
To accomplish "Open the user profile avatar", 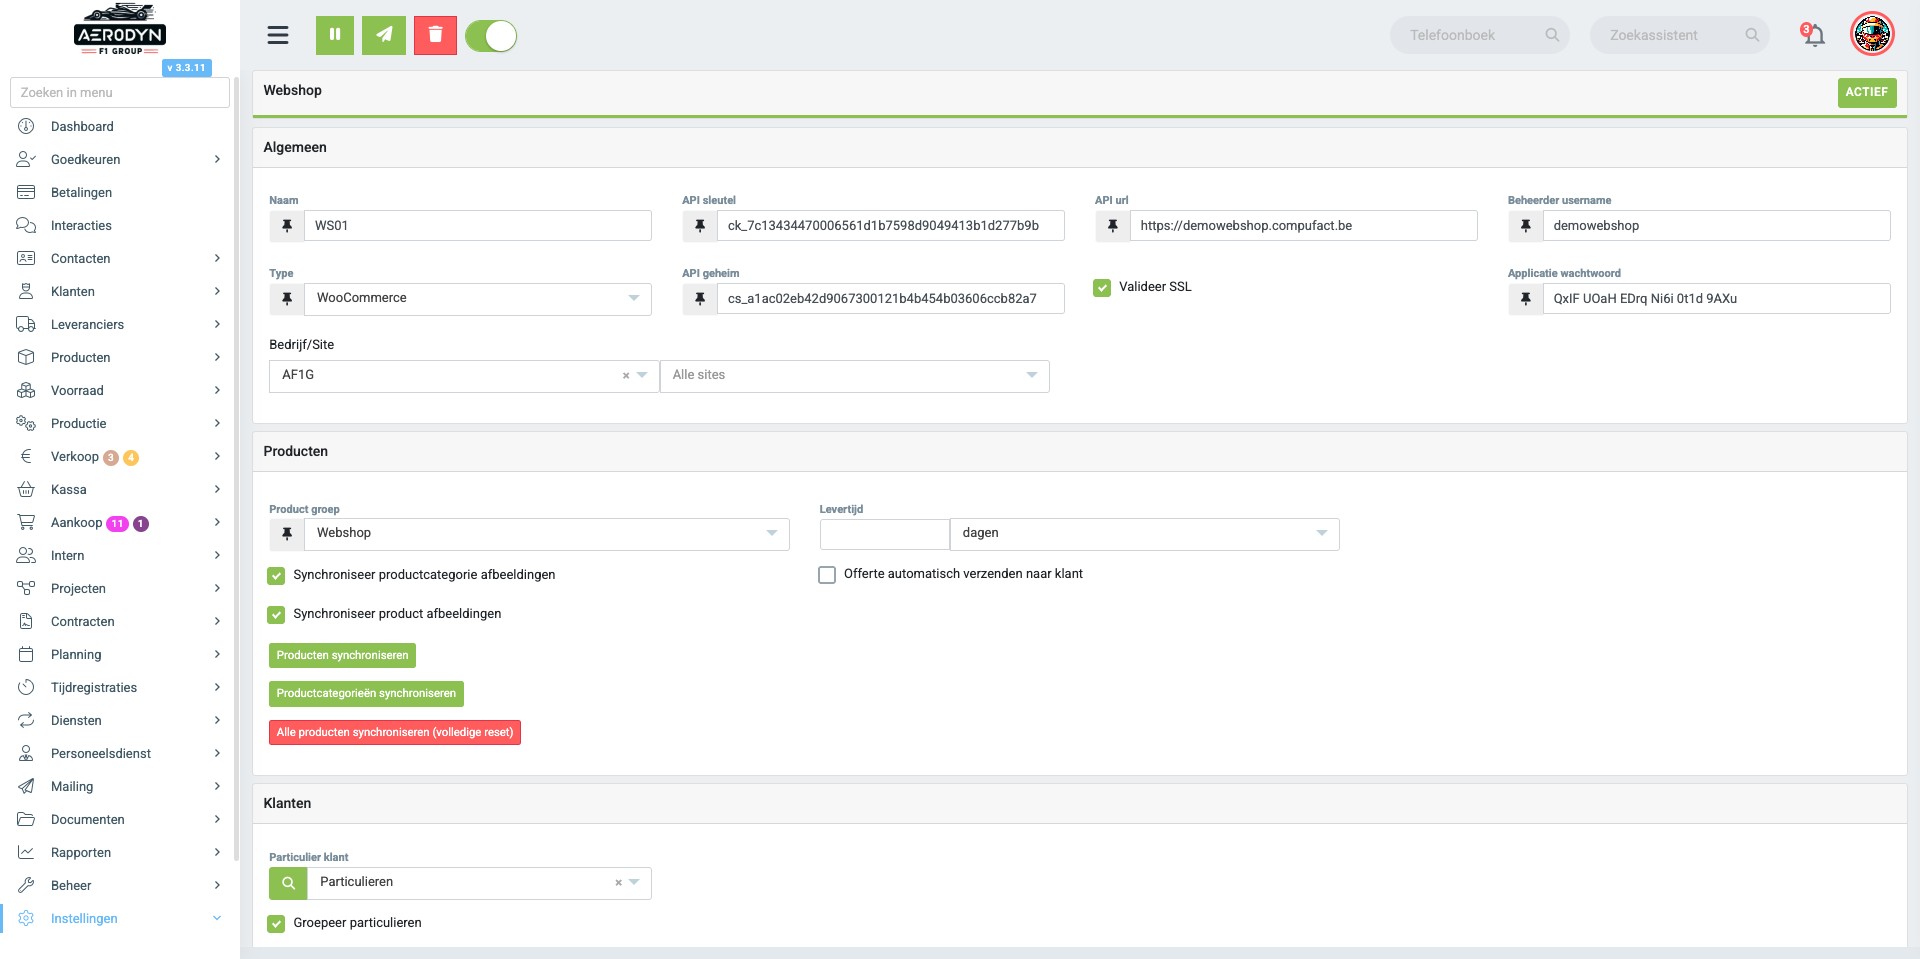I will pos(1872,35).
